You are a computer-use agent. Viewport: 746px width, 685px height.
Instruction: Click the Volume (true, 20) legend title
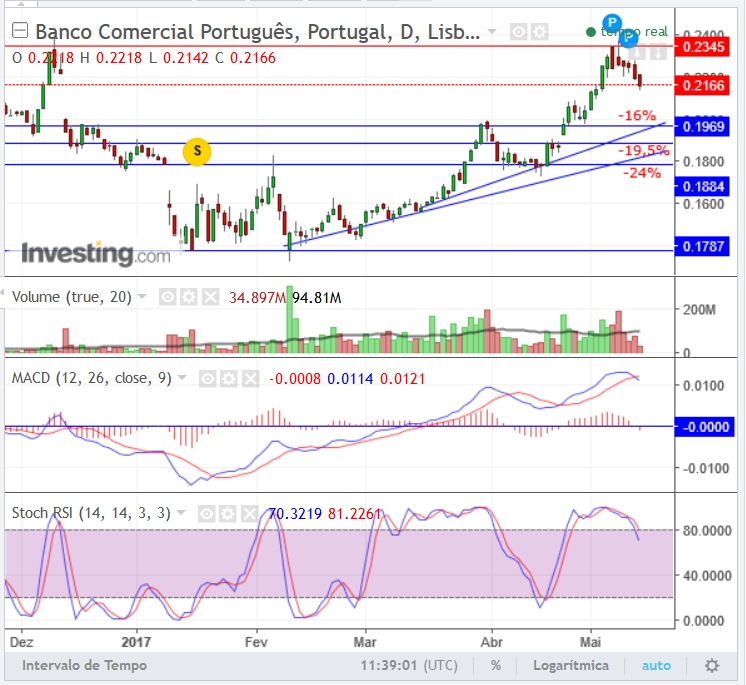(71, 297)
